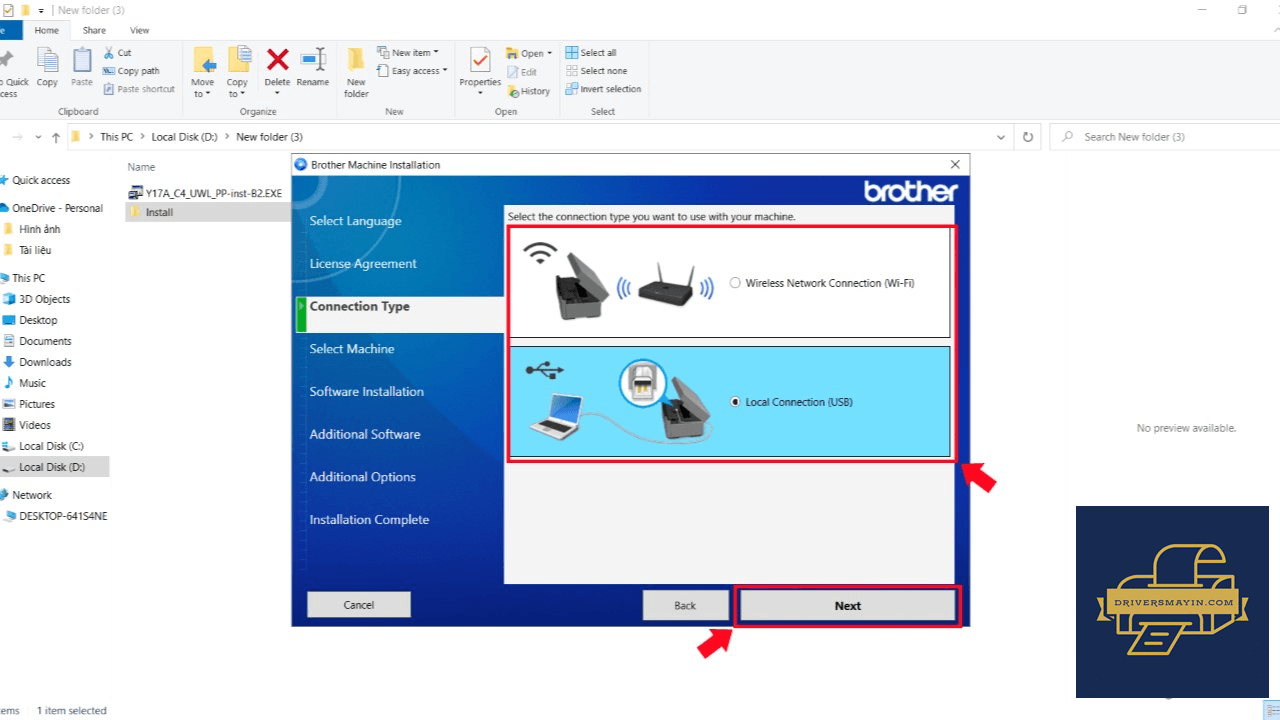This screenshot has width=1280, height=720.
Task: Open the New item dropdown
Action: 408,53
